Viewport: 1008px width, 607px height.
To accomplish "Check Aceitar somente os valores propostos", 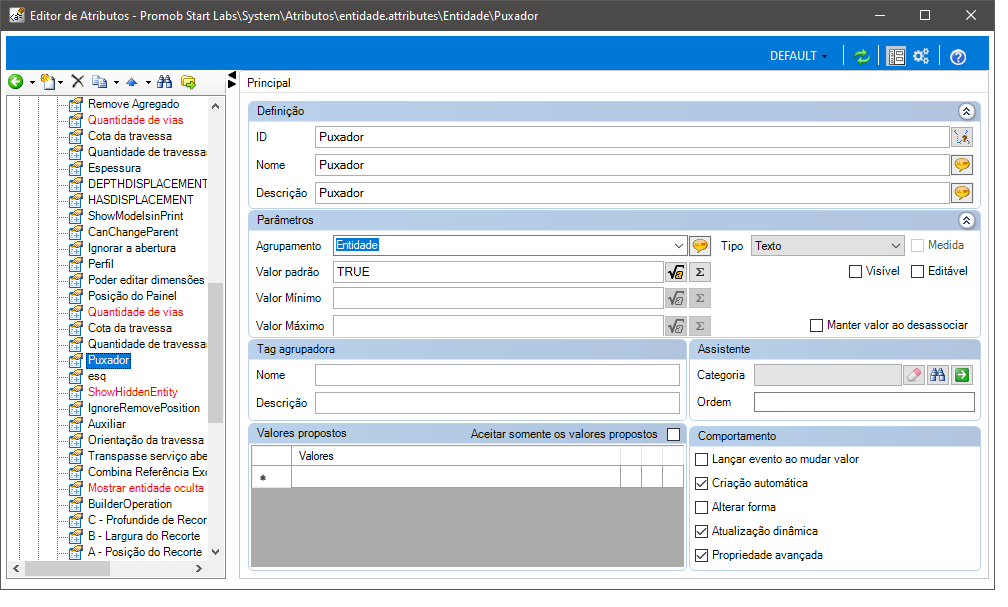I will (673, 435).
